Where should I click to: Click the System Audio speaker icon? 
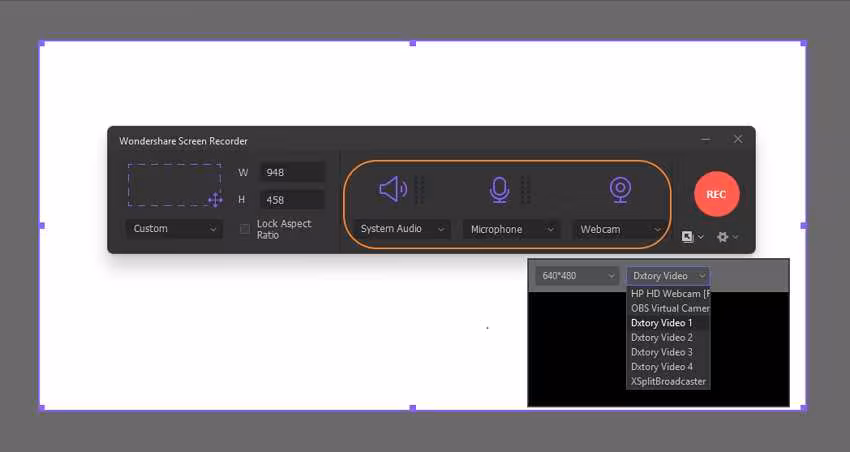tap(393, 189)
